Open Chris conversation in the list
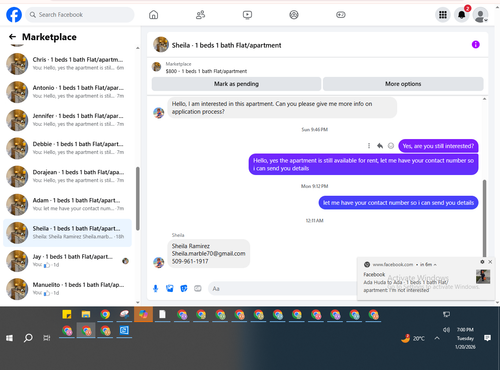The width and height of the screenshot is (500, 370). point(67,64)
